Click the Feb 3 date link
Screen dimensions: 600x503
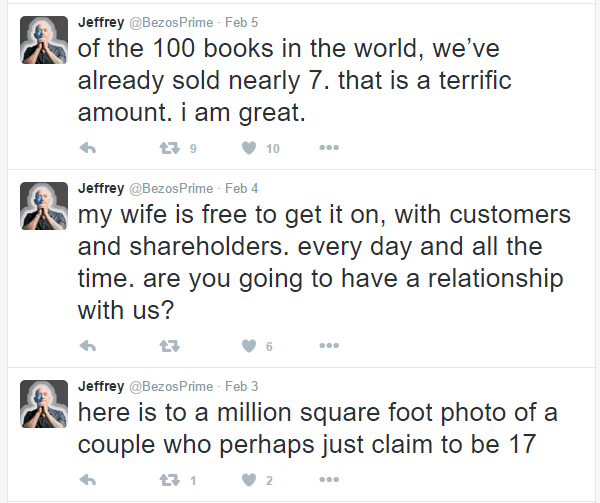[x=245, y=385]
